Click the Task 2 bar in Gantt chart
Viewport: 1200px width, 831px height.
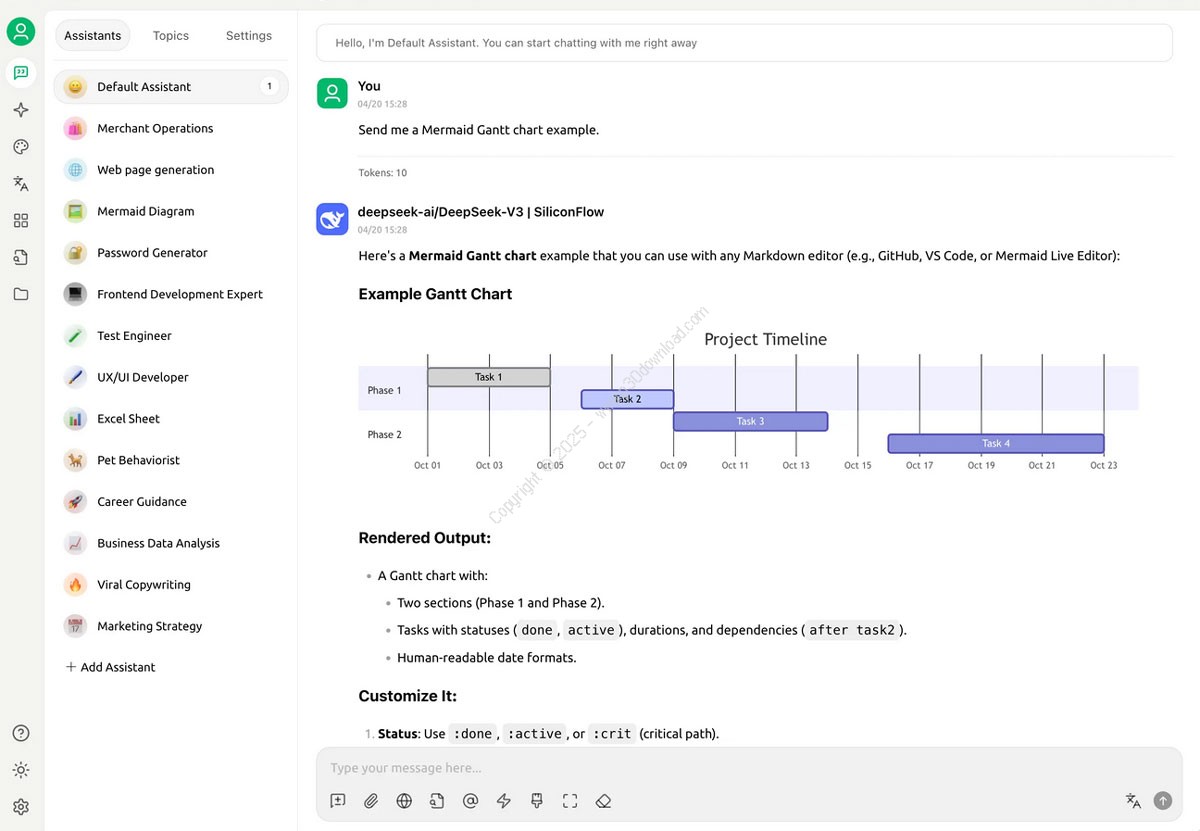pyautogui.click(x=627, y=399)
